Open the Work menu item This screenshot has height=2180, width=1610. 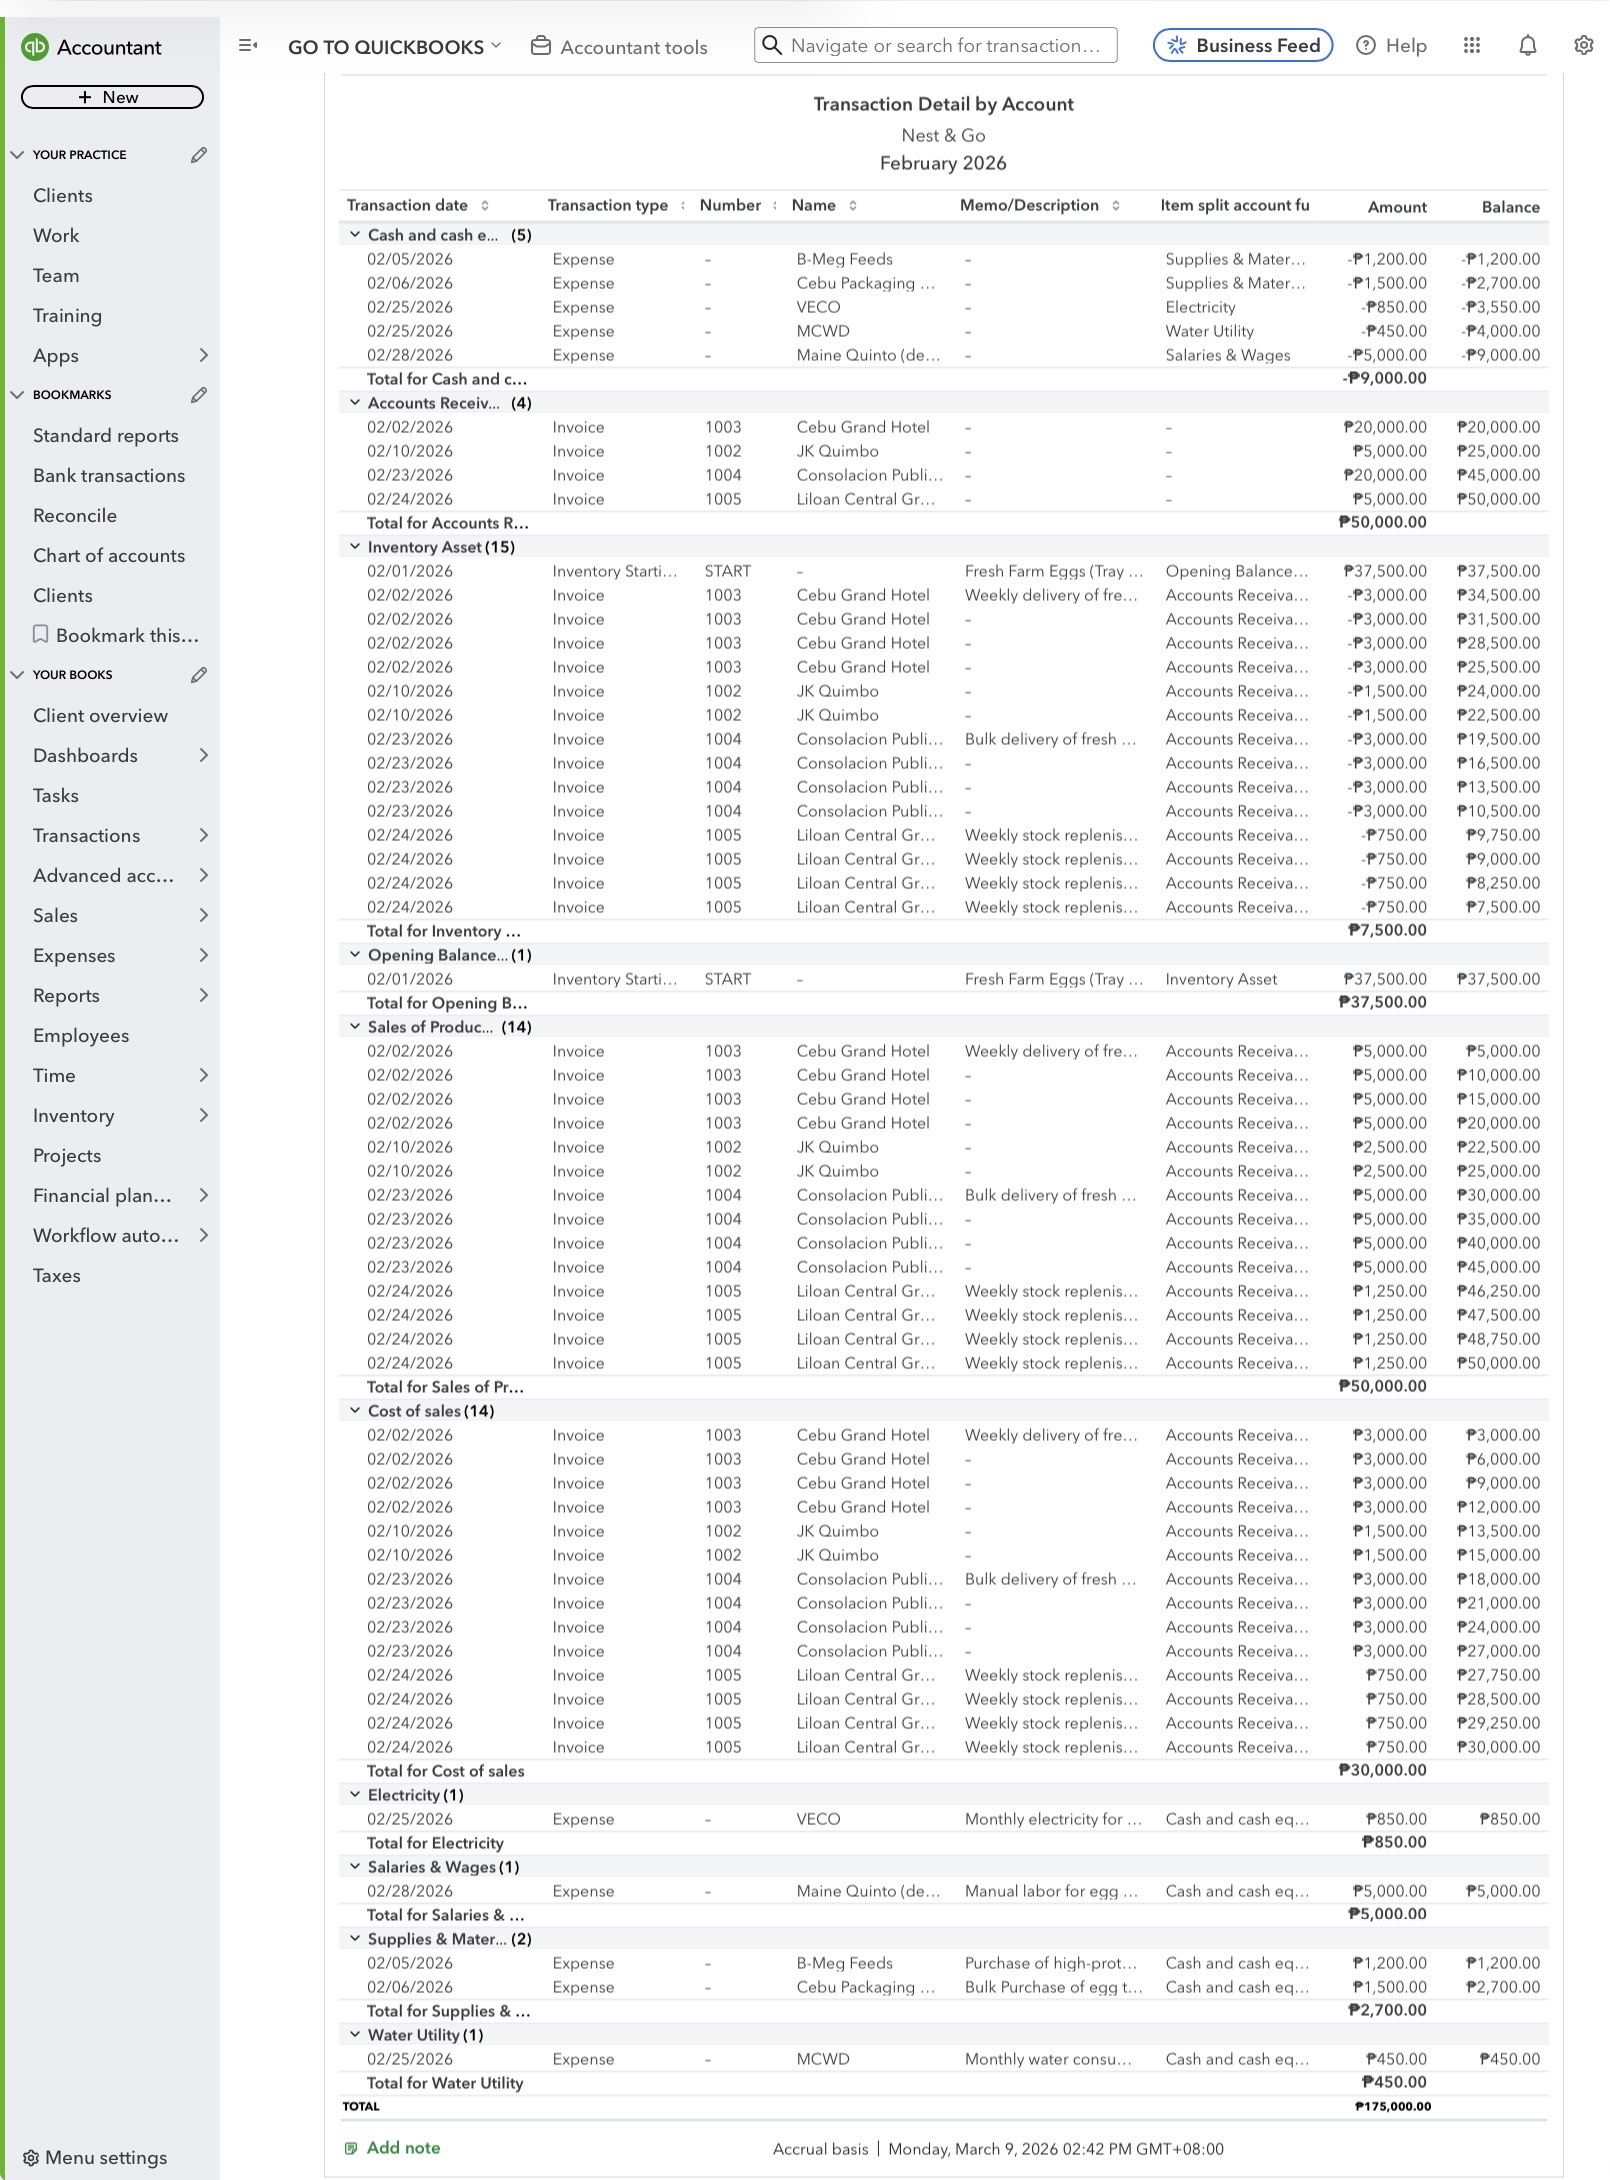click(56, 236)
